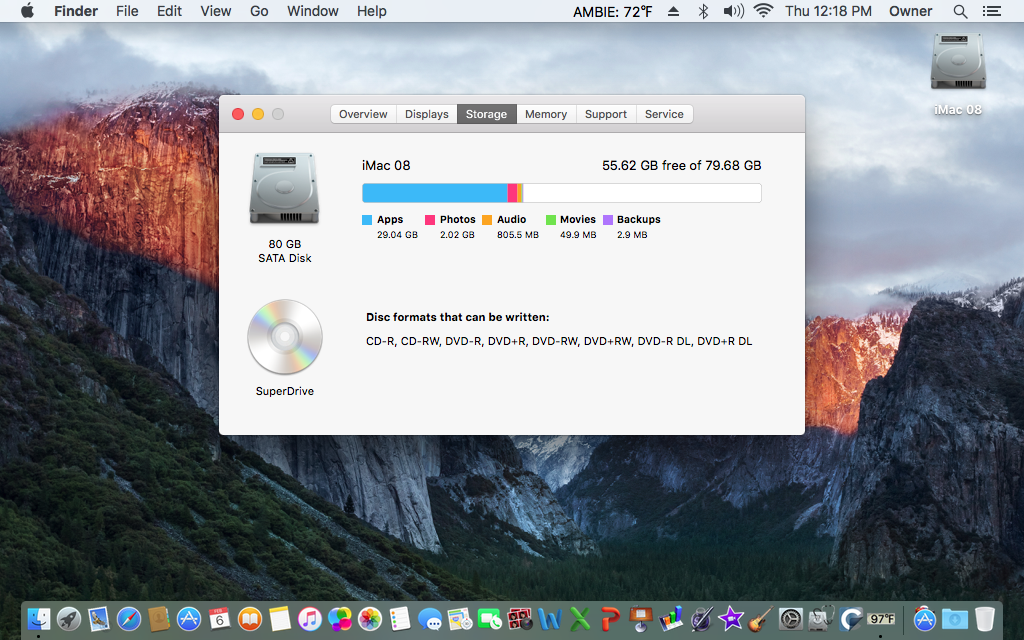Click the 80 GB SATA Disk icon
Viewport: 1024px width, 640px height.
tap(285, 188)
